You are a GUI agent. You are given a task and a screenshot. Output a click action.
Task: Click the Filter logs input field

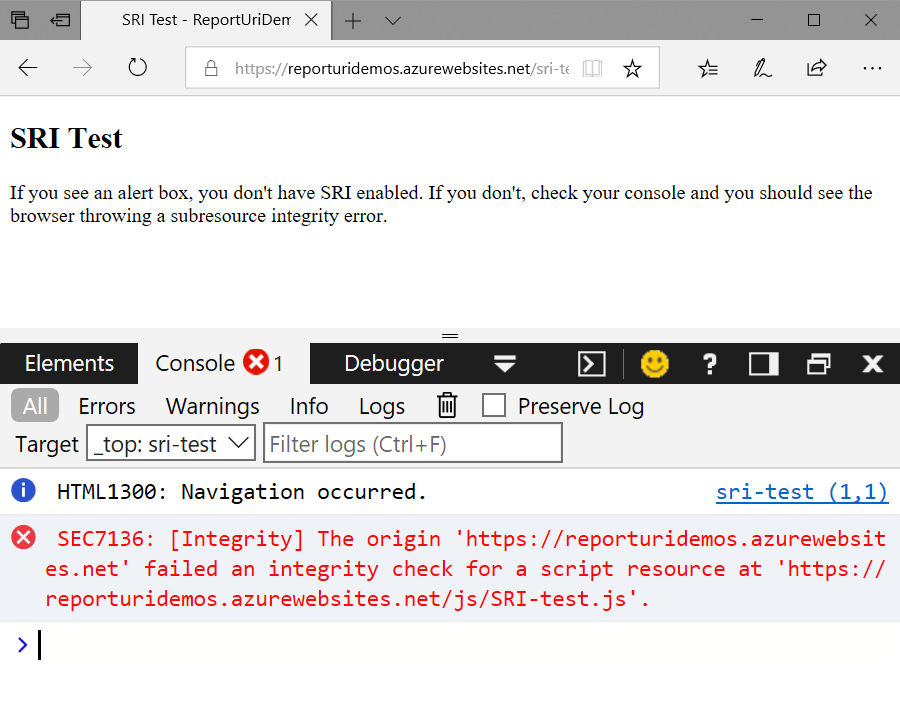click(x=413, y=443)
